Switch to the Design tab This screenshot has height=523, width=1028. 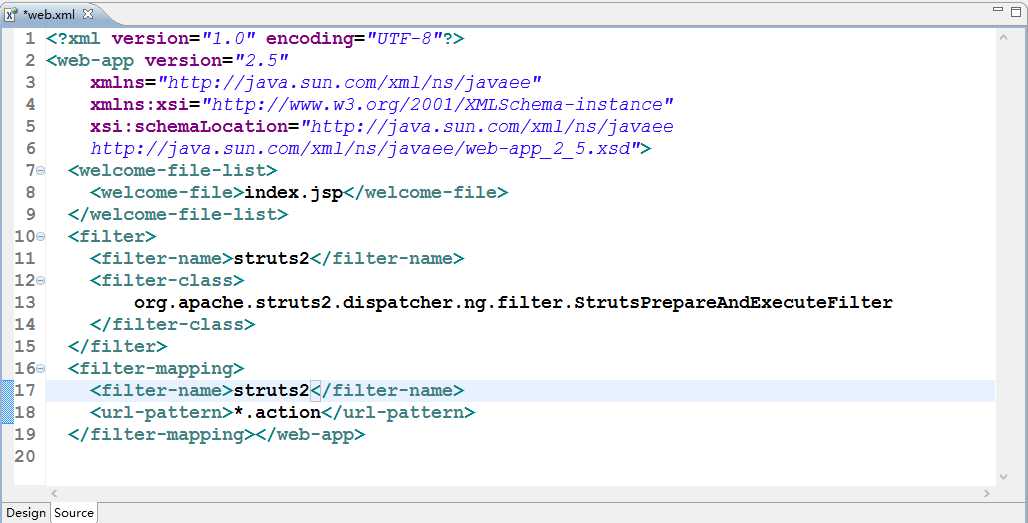point(26,513)
